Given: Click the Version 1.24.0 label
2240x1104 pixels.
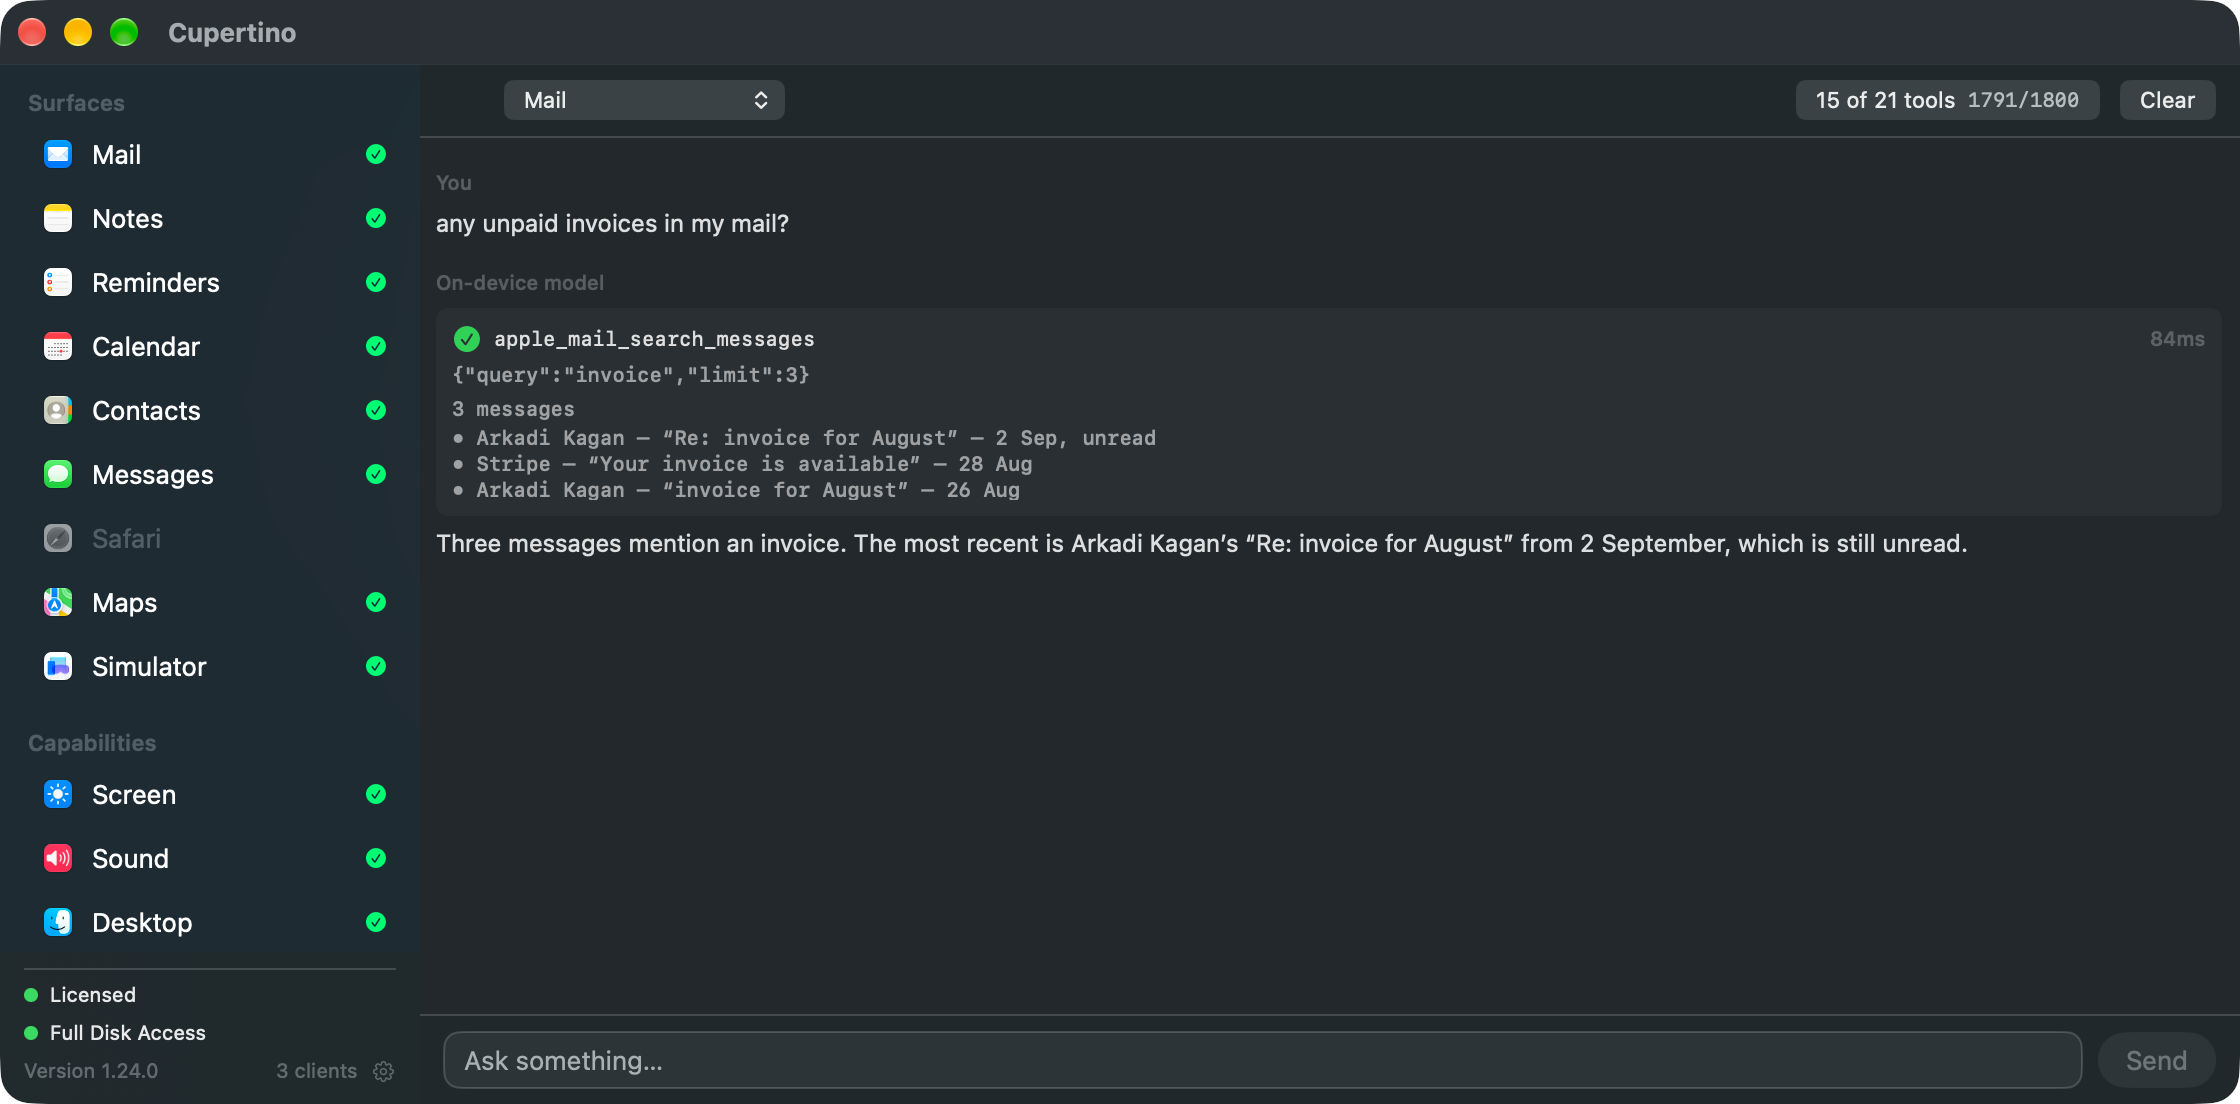Looking at the screenshot, I should (91, 1071).
